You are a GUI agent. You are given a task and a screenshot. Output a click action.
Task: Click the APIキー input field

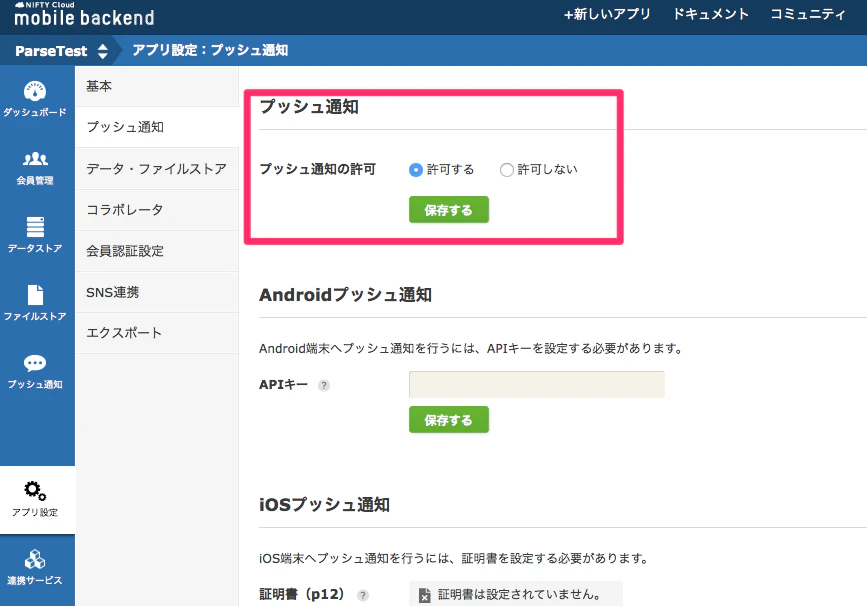536,384
